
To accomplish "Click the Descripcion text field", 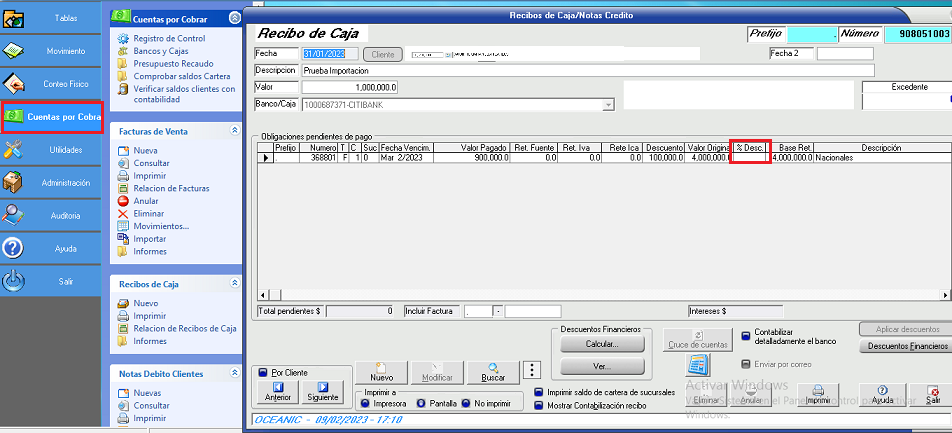I will [x=587, y=71].
